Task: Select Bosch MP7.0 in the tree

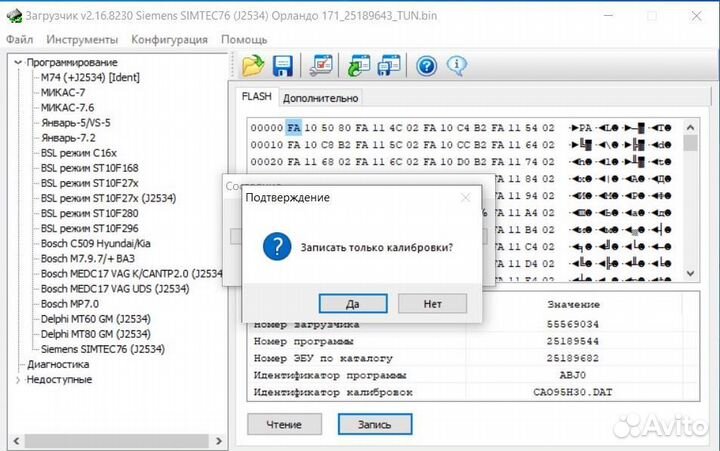Action: (x=70, y=303)
